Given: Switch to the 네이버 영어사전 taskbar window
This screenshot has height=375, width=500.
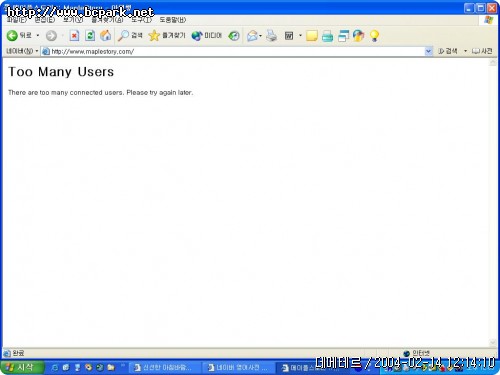Looking at the screenshot, I should pyautogui.click(x=238, y=368).
